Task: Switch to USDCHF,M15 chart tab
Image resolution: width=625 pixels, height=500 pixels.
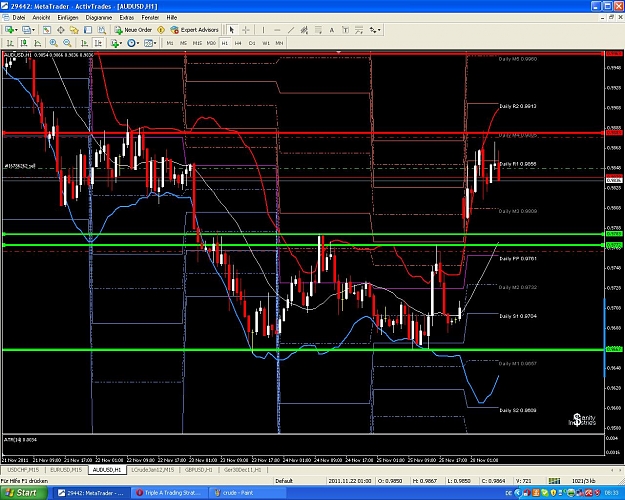Action: pos(23,470)
